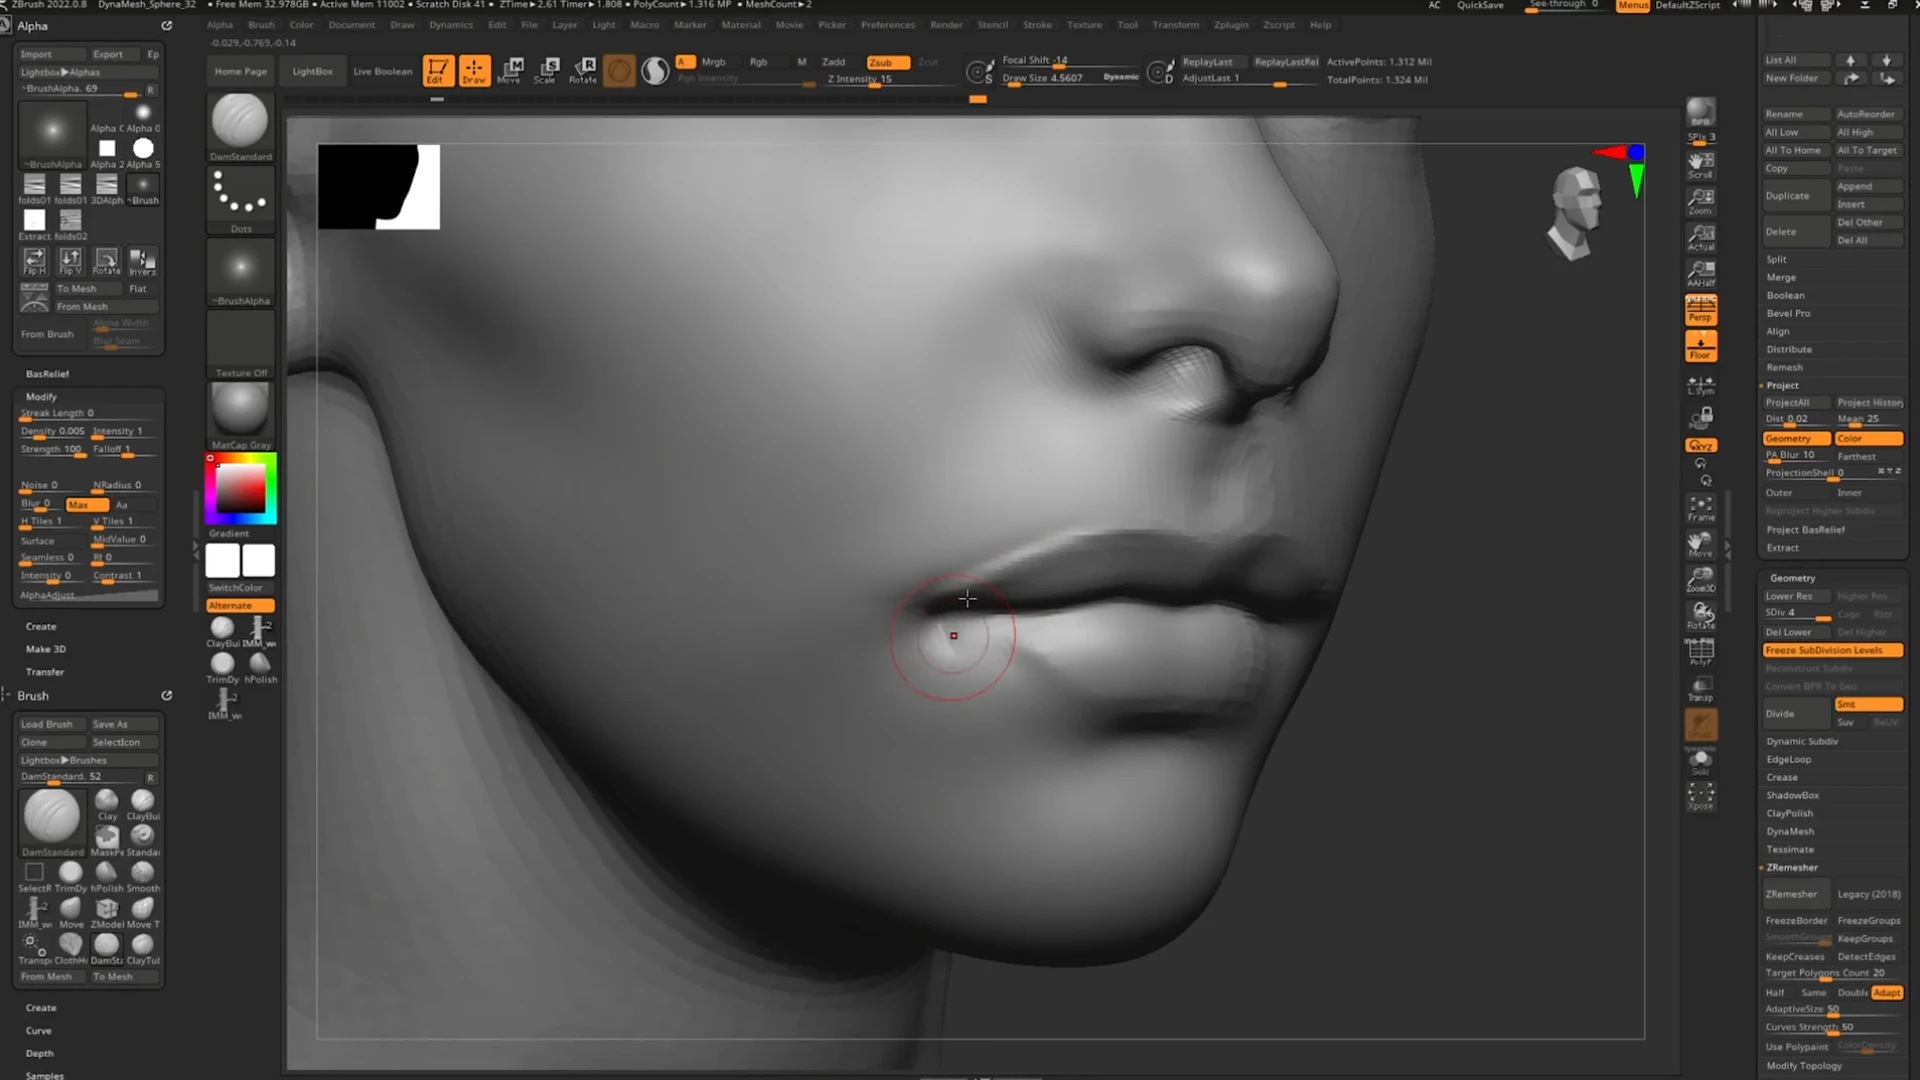
Task: Open the MatCap Gray material picker
Action: [x=240, y=416]
